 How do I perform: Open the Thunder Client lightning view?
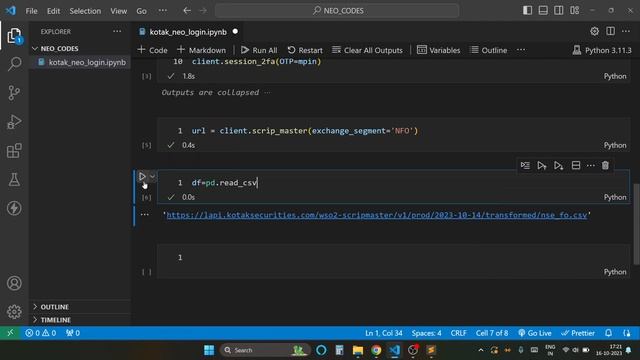coord(14,208)
